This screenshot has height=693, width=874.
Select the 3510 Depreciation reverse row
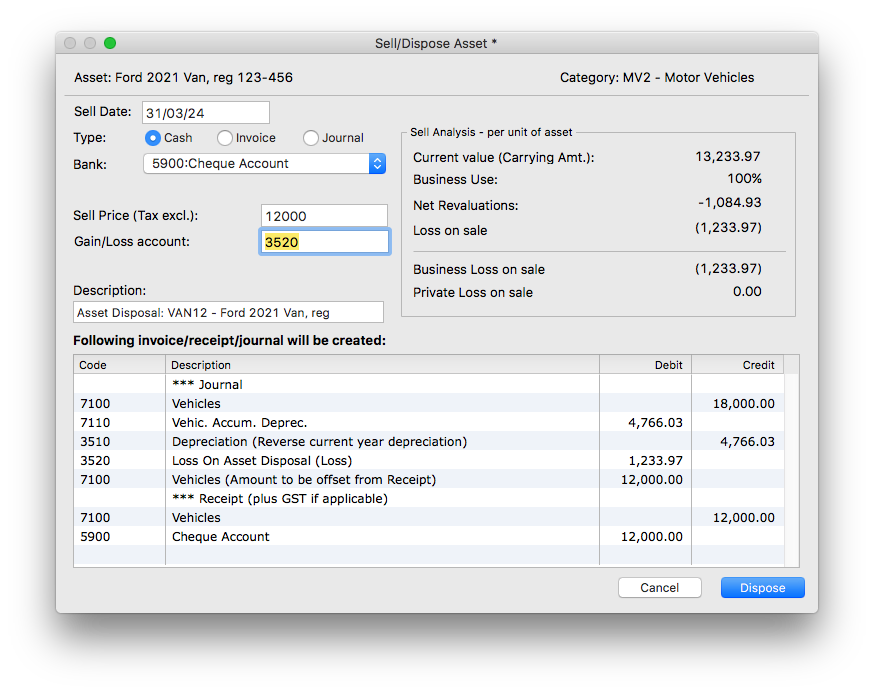click(429, 442)
